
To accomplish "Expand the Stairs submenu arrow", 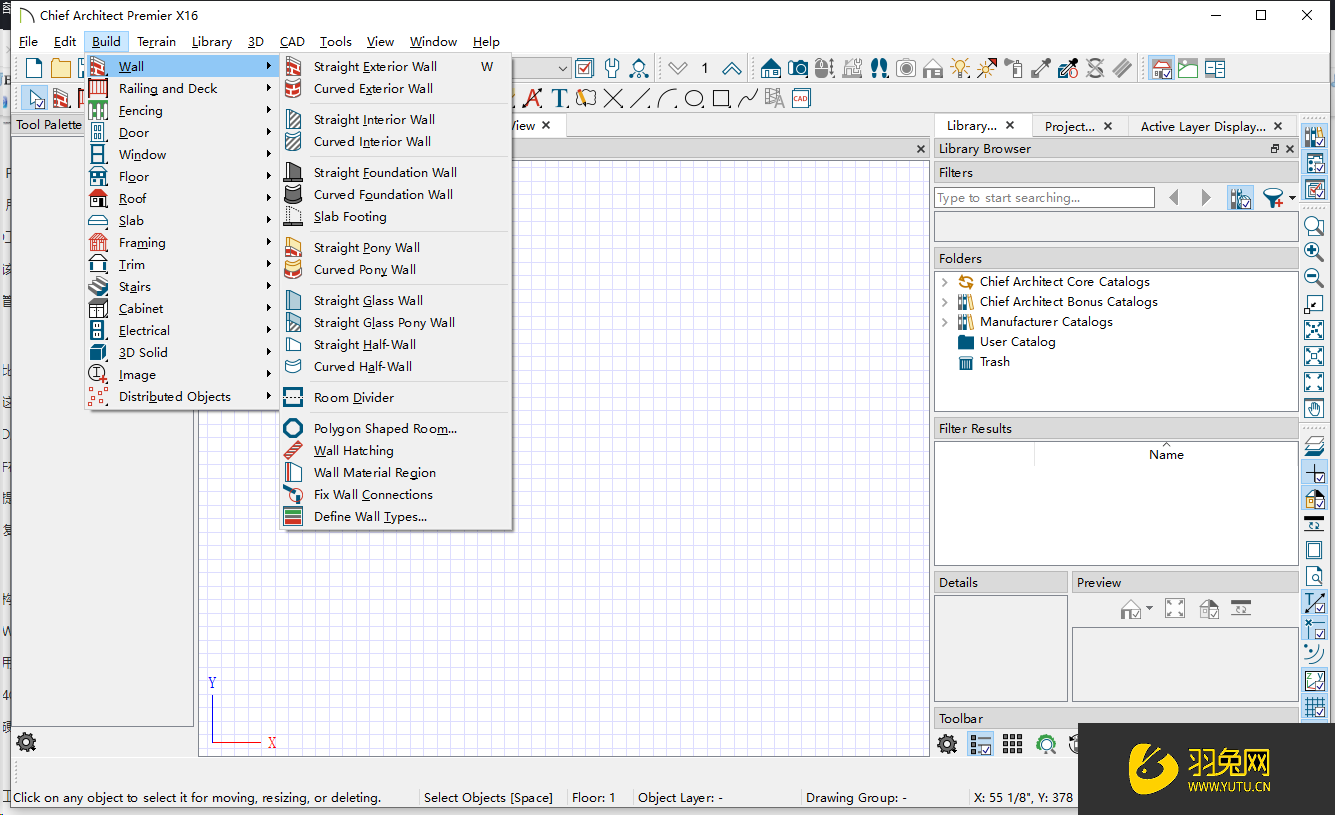I will point(269,287).
